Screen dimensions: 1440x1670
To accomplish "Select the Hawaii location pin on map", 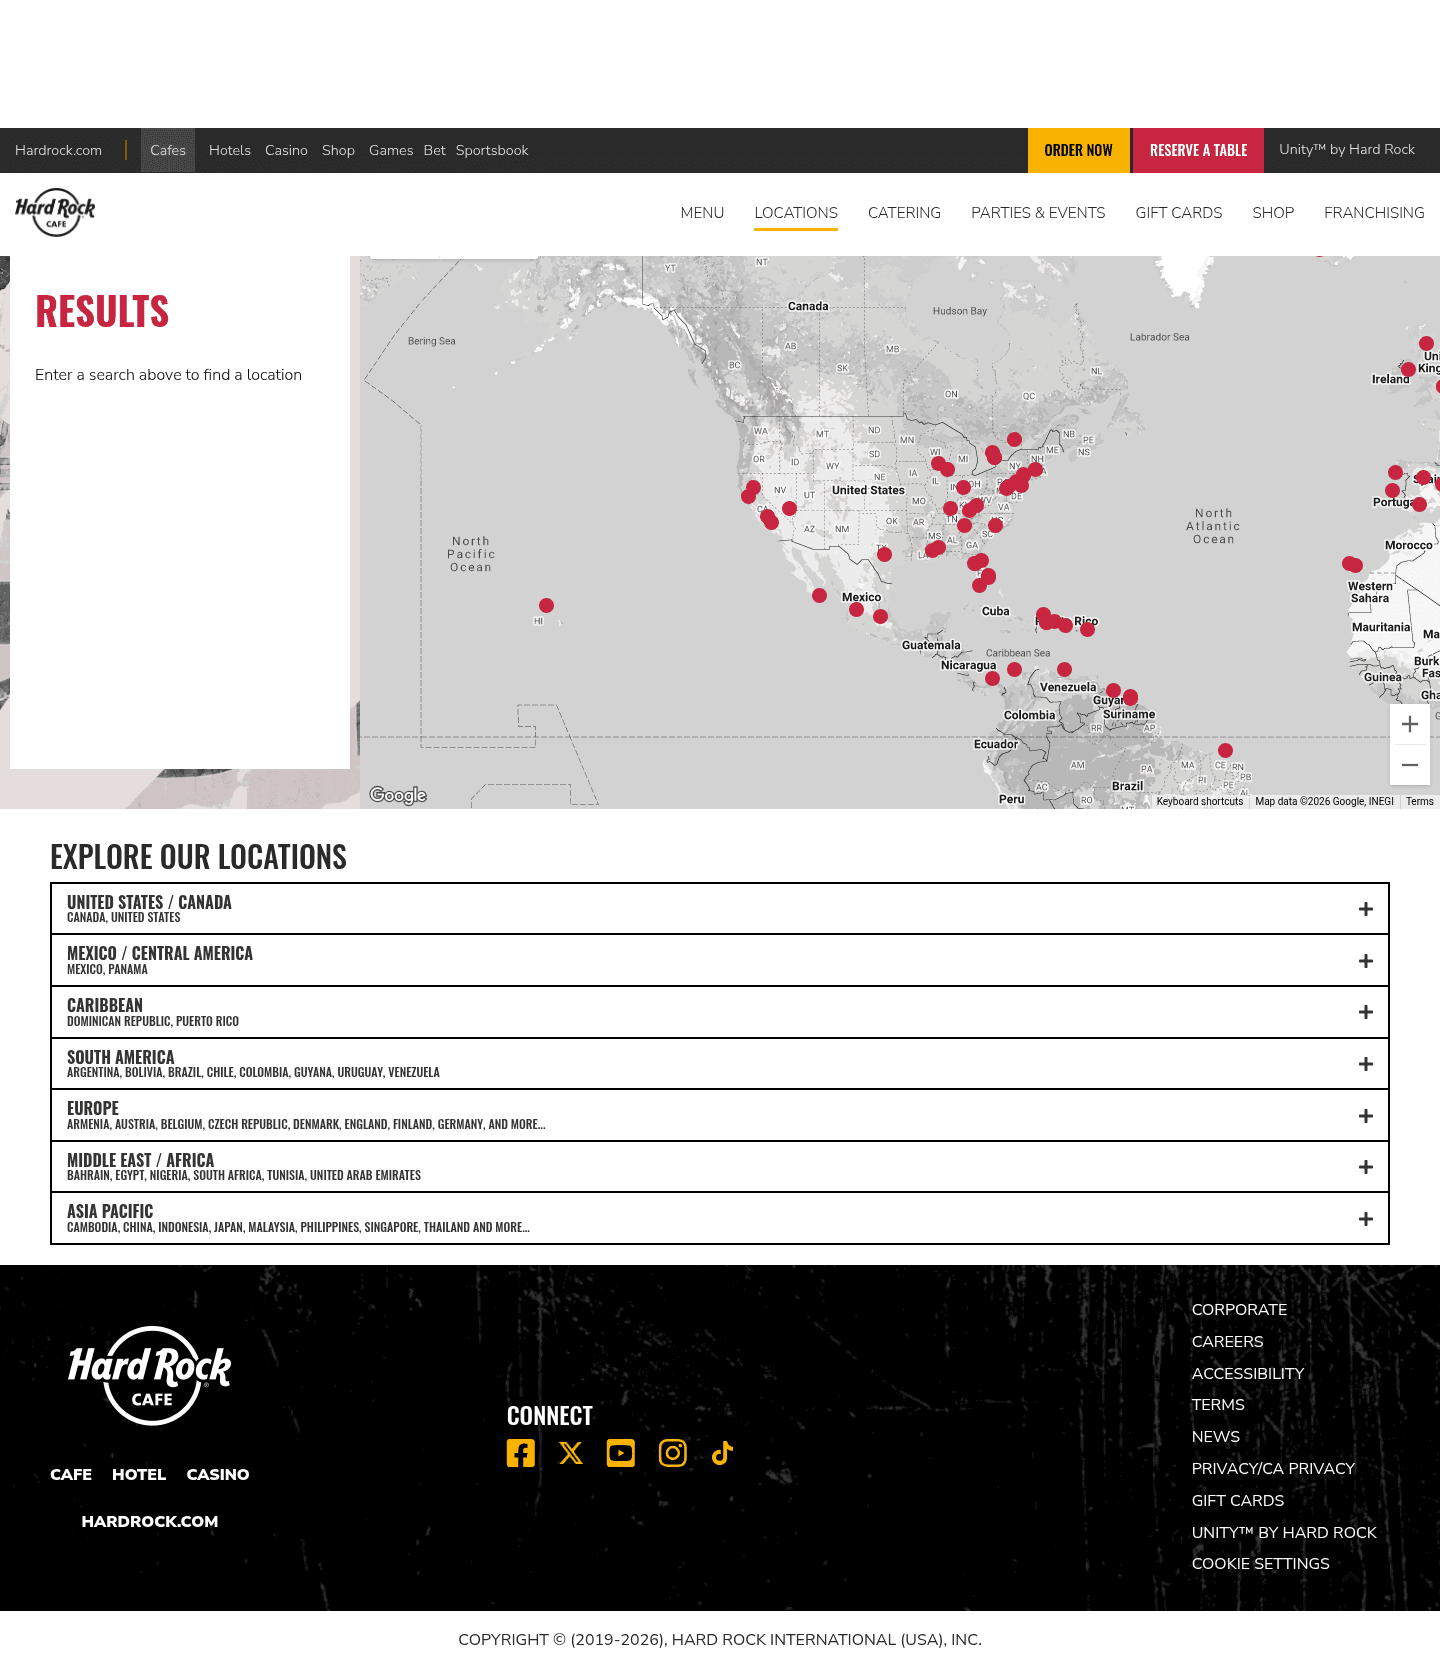I will click(x=546, y=605).
